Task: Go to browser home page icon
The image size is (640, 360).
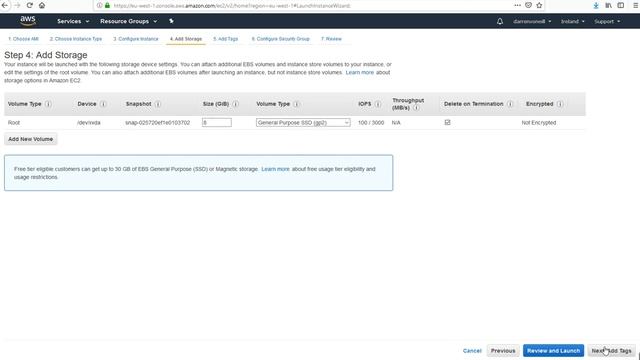Action: (x=42, y=5)
